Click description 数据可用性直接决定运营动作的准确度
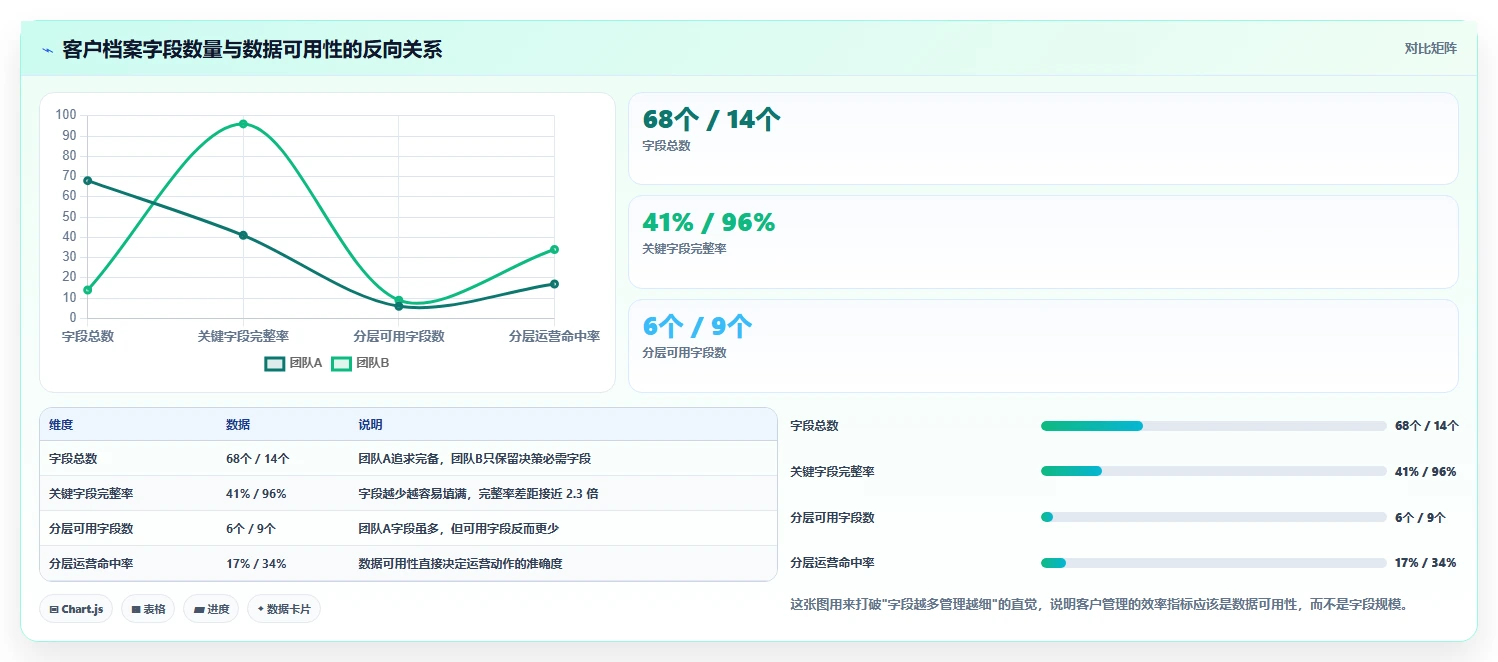 (460, 564)
